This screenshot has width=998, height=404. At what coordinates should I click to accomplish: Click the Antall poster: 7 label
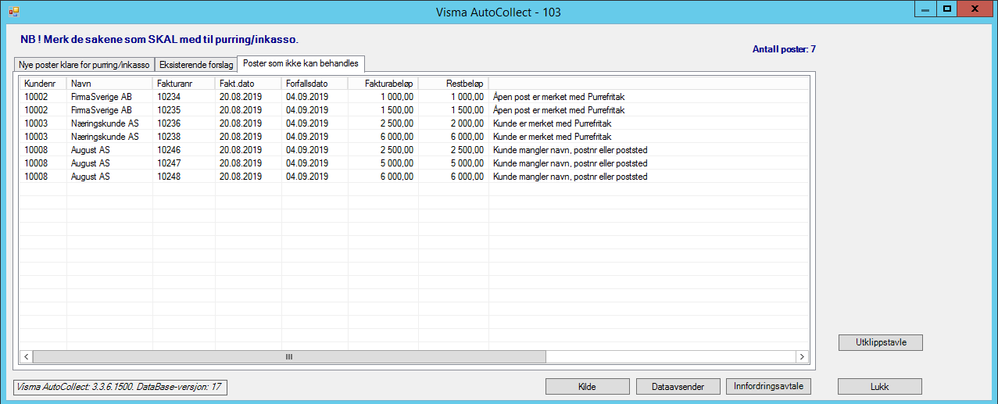coord(784,49)
